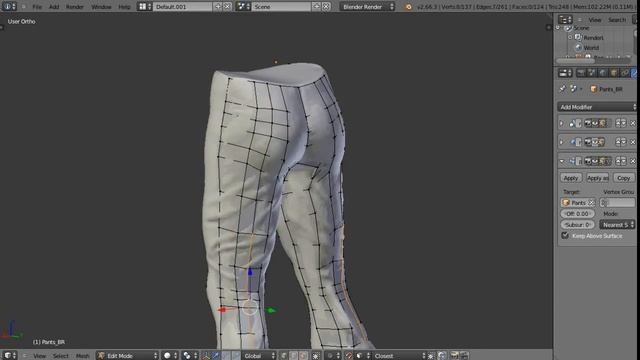
Task: Toggle render visibility of the second modifier
Action: pyautogui.click(x=588, y=142)
